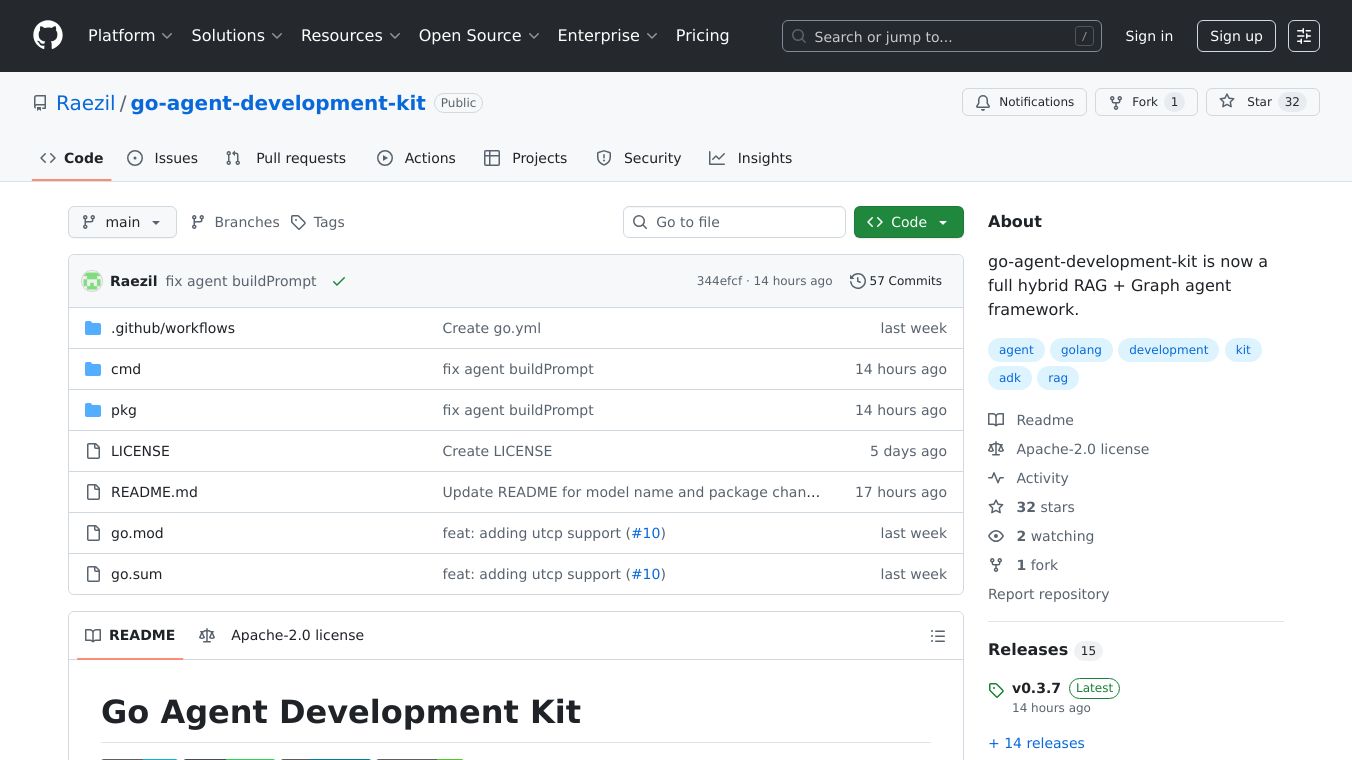
Task: Expand the Platform menu in header
Action: [130, 36]
